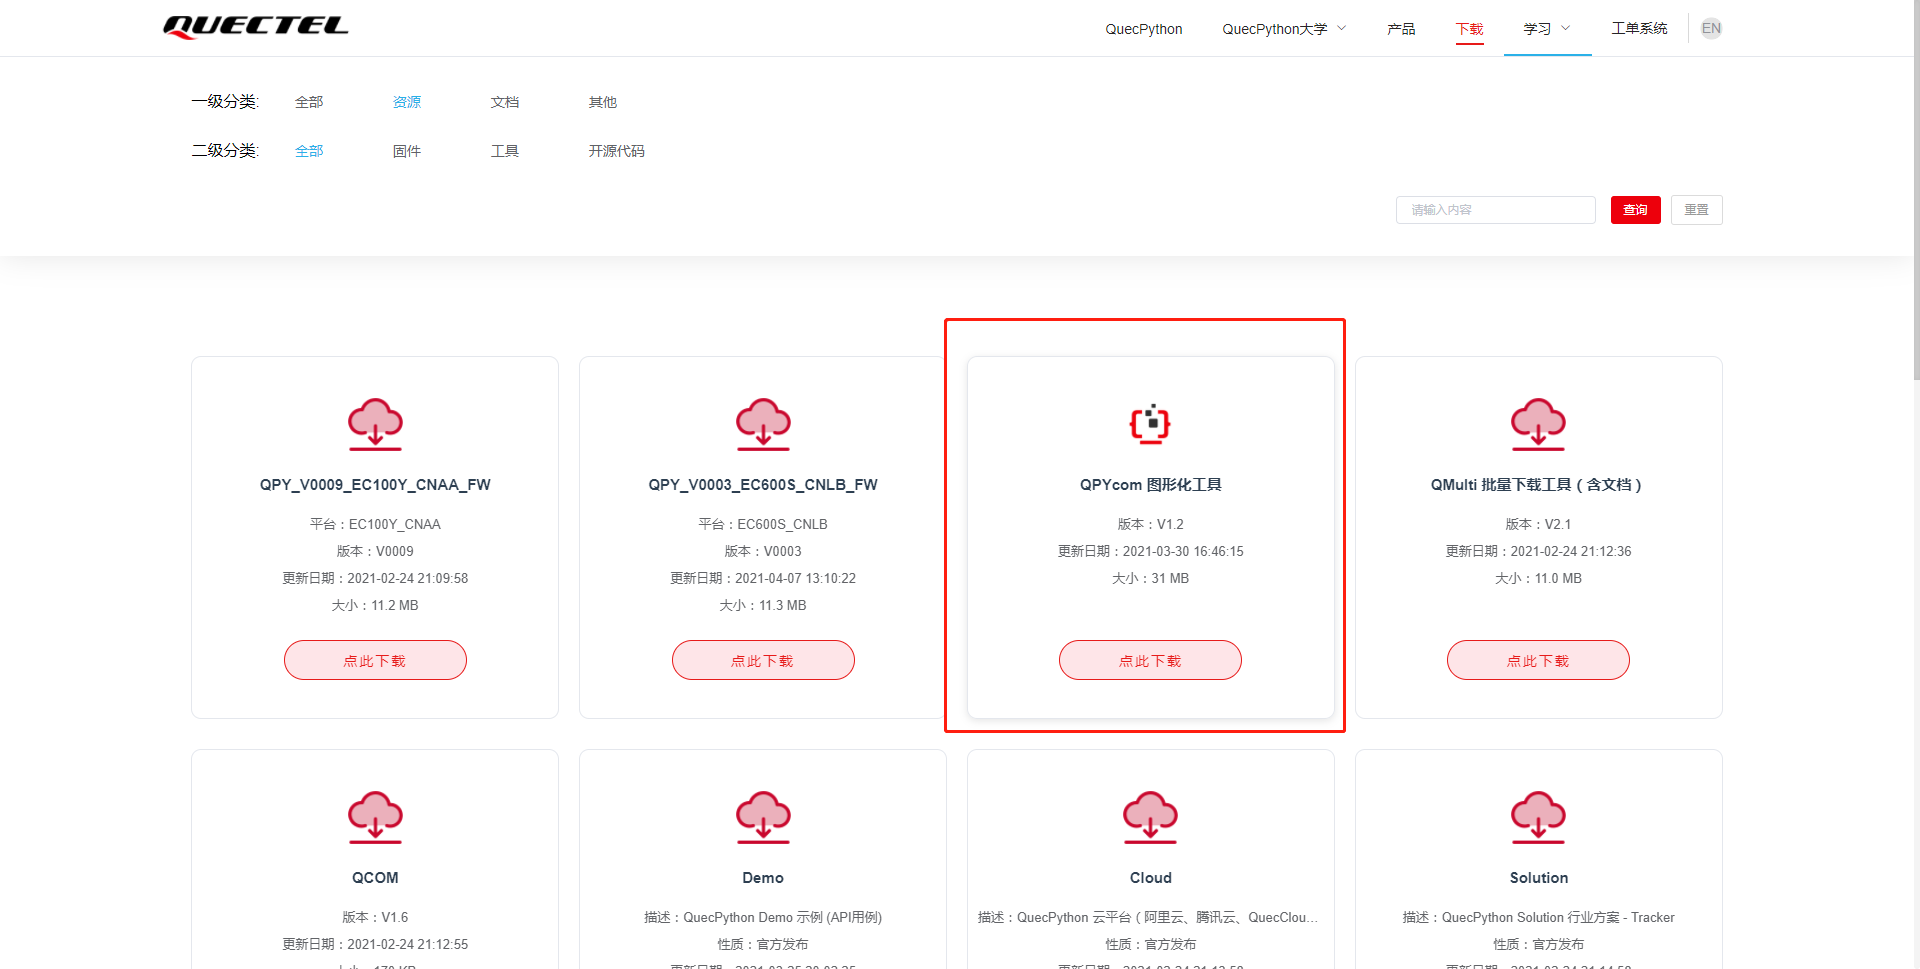Click 点此下载 for QPY_V0003_EC600S_CNLB_FW
This screenshot has width=1920, height=969.
click(x=763, y=660)
